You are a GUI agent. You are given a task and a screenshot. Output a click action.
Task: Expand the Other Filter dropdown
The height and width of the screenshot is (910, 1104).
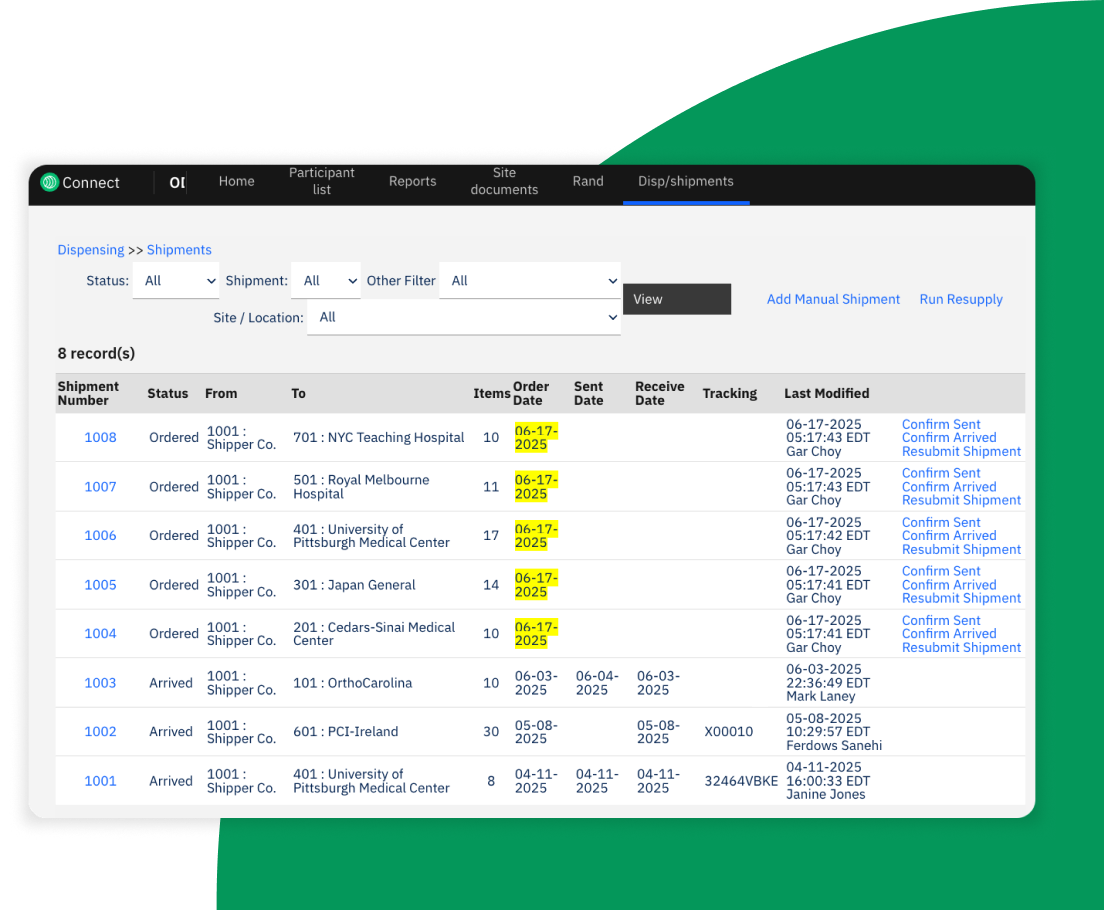[x=530, y=281]
